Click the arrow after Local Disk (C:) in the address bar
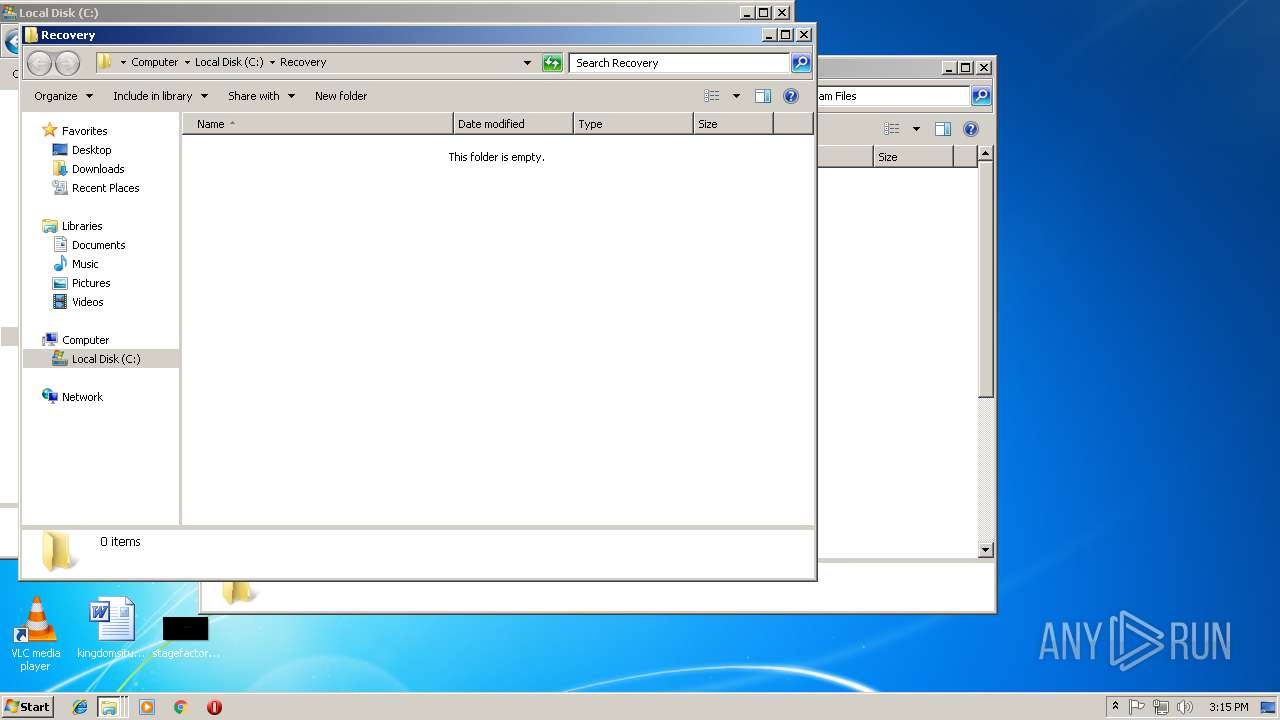 pyautogui.click(x=272, y=62)
